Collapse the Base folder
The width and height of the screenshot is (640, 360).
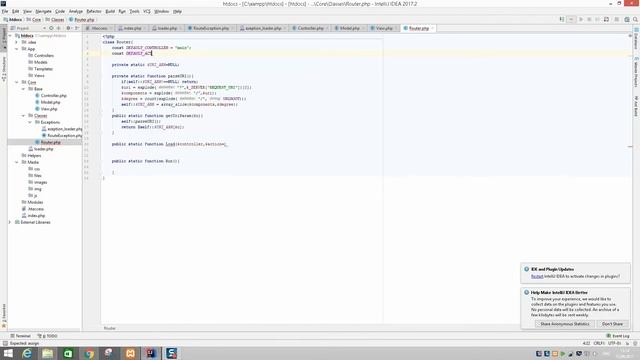point(24,89)
